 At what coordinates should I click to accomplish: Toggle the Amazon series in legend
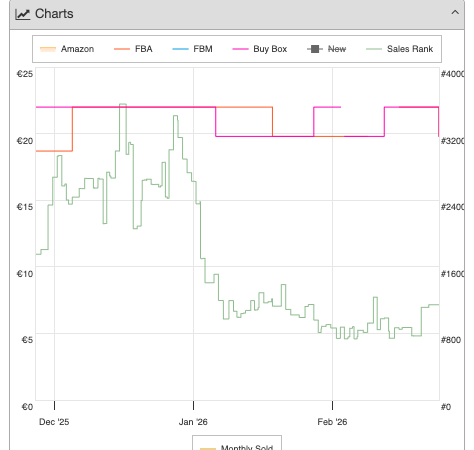(x=67, y=49)
